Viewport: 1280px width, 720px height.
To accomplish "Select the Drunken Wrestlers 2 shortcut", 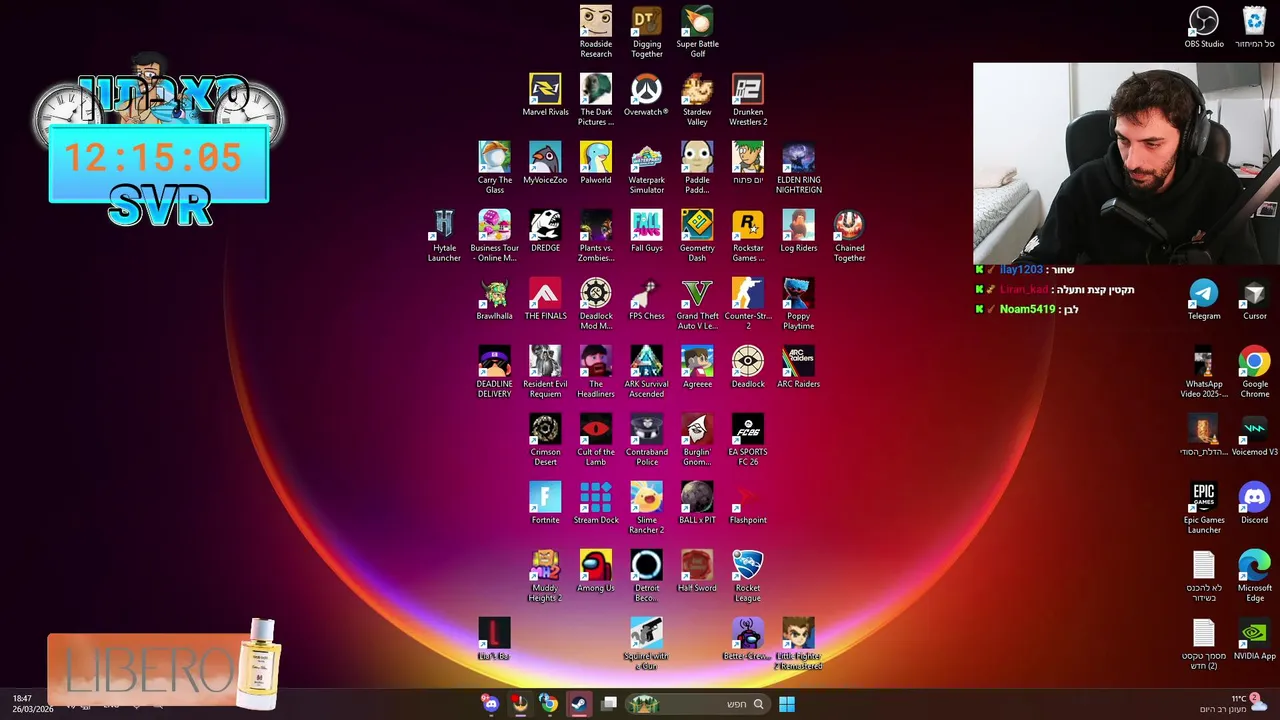I will click(x=748, y=100).
